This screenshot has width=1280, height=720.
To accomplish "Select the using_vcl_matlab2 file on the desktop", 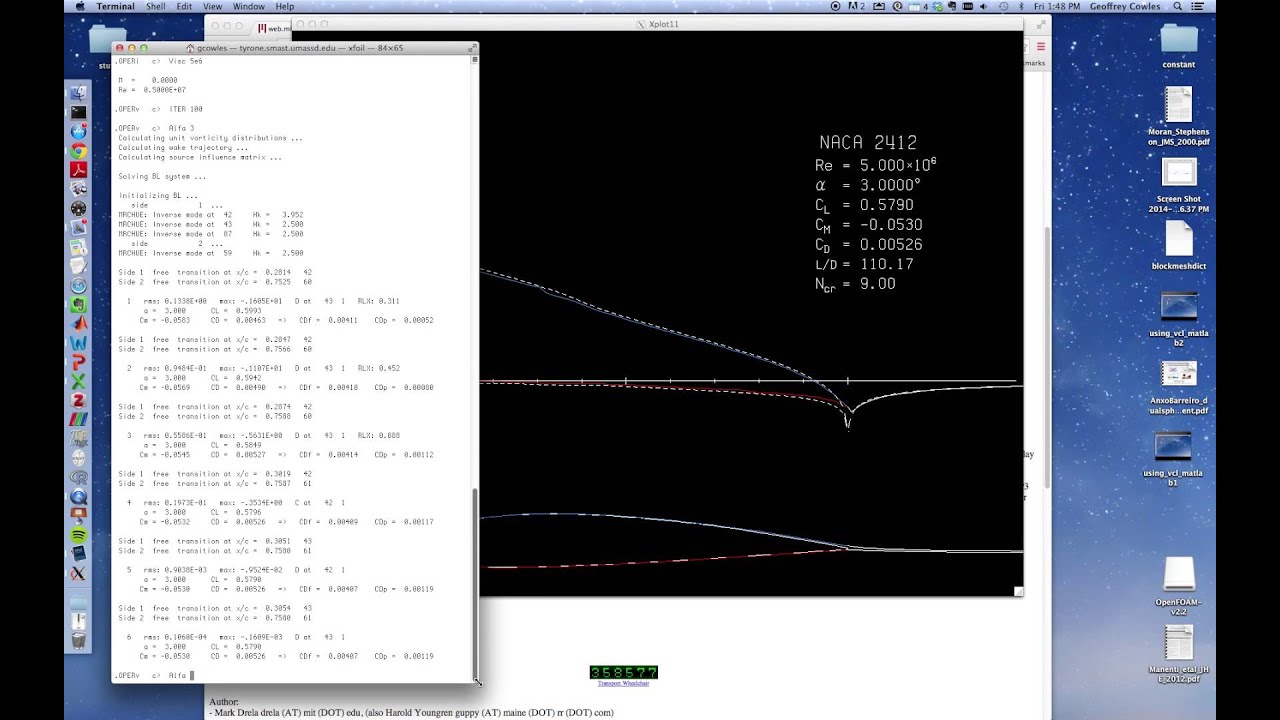I will click(1179, 318).
